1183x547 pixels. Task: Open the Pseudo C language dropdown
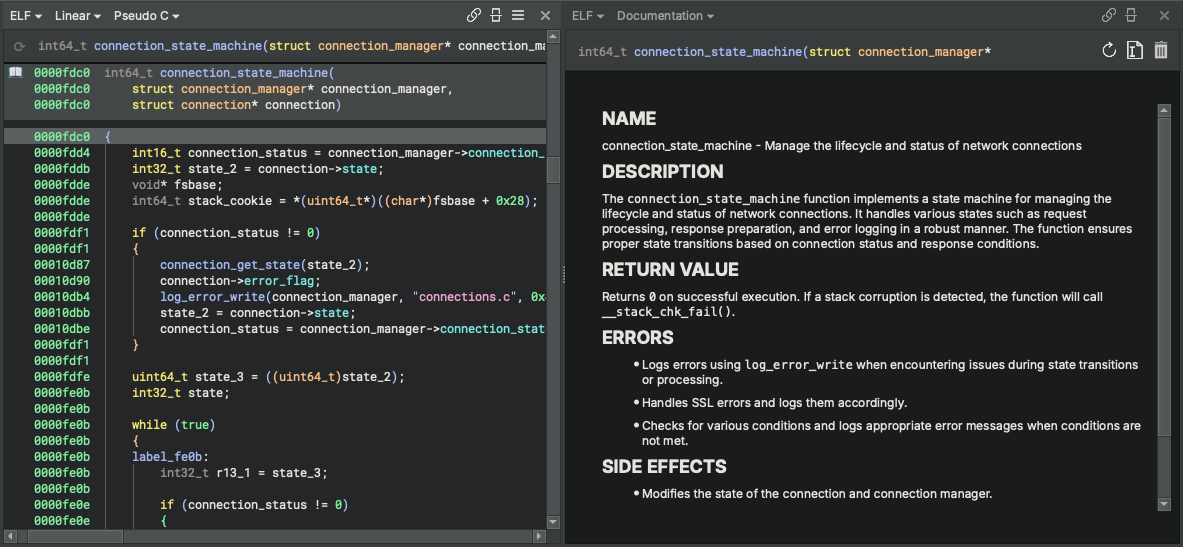[146, 15]
